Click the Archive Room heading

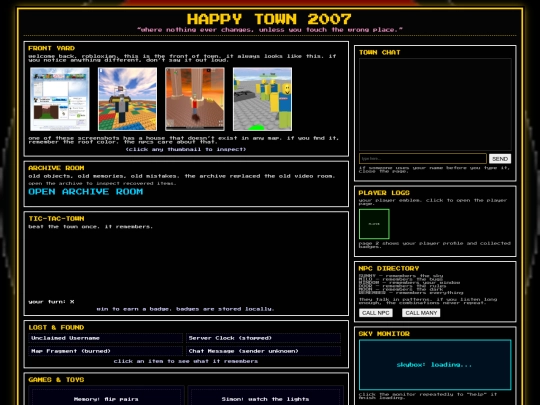(x=56, y=168)
